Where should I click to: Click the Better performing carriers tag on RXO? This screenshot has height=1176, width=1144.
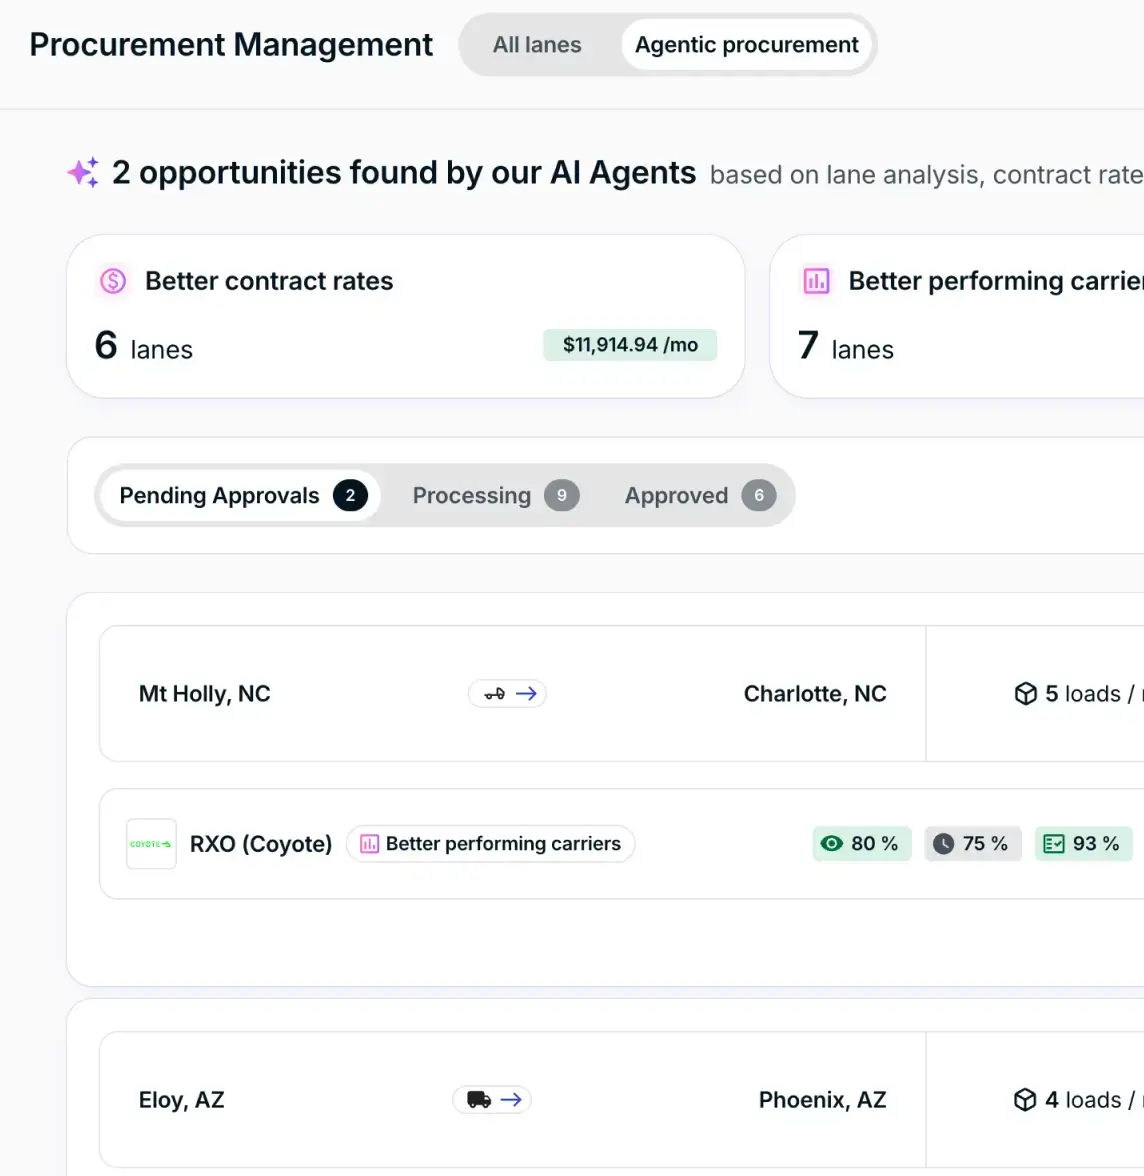490,844
